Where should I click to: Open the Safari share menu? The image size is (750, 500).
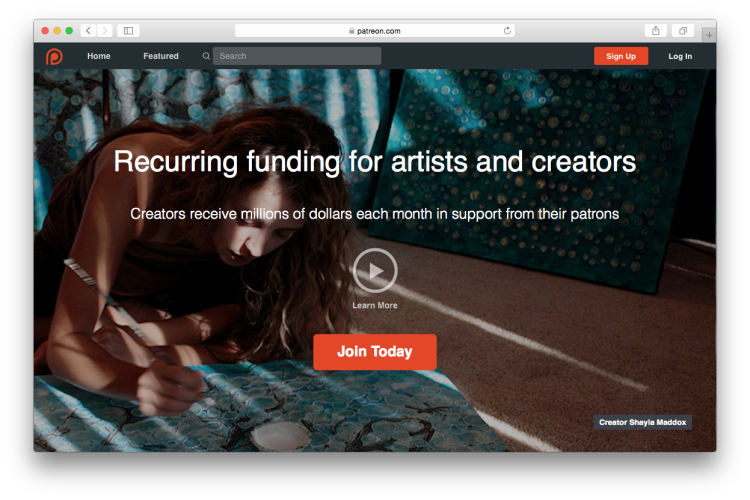pyautogui.click(x=656, y=31)
